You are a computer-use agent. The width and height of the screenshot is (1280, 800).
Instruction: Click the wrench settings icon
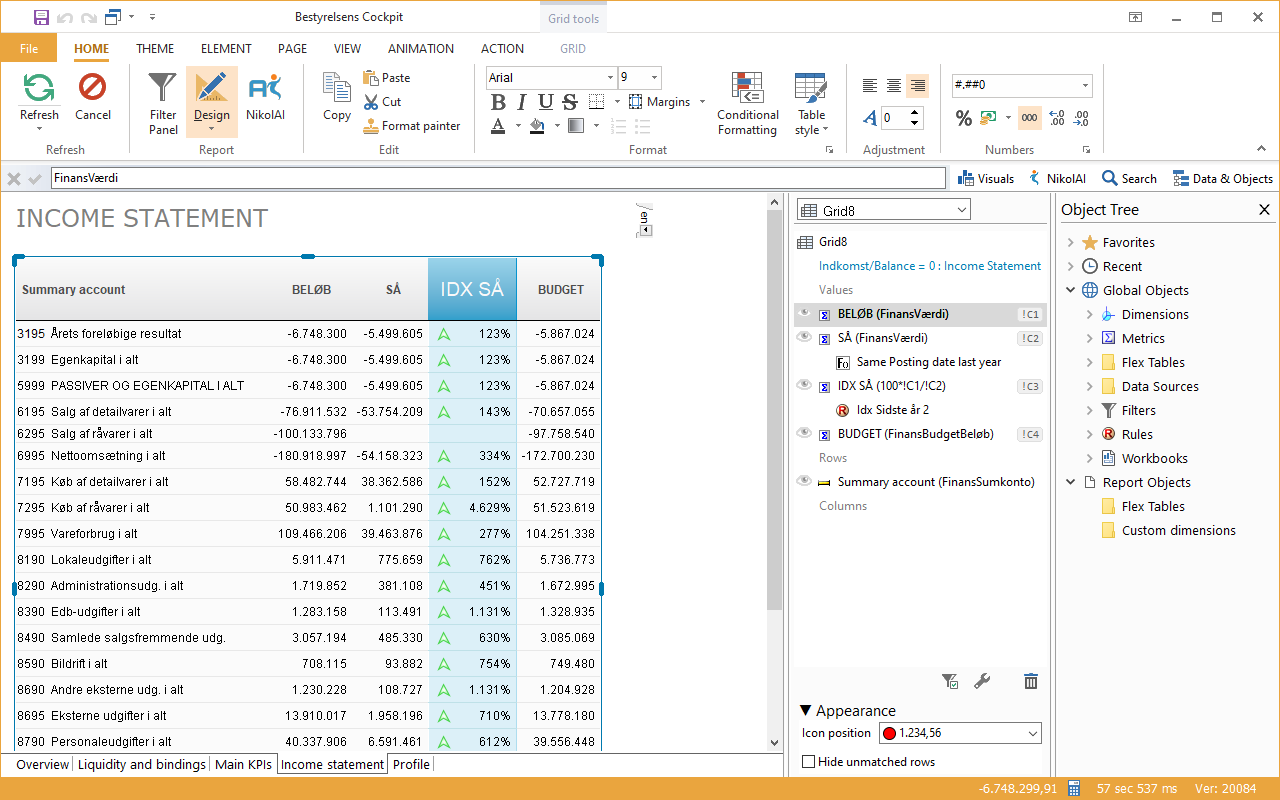pyautogui.click(x=982, y=681)
